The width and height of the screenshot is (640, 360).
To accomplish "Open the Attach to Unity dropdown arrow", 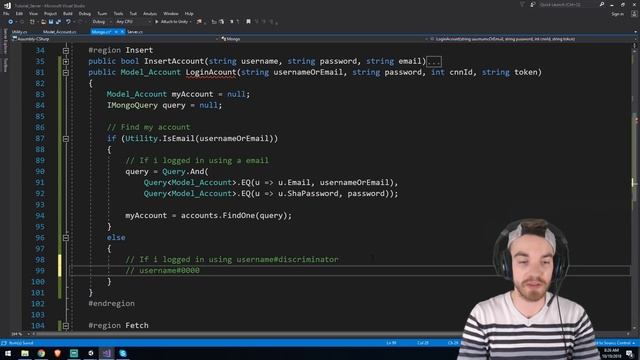I will click(191, 22).
